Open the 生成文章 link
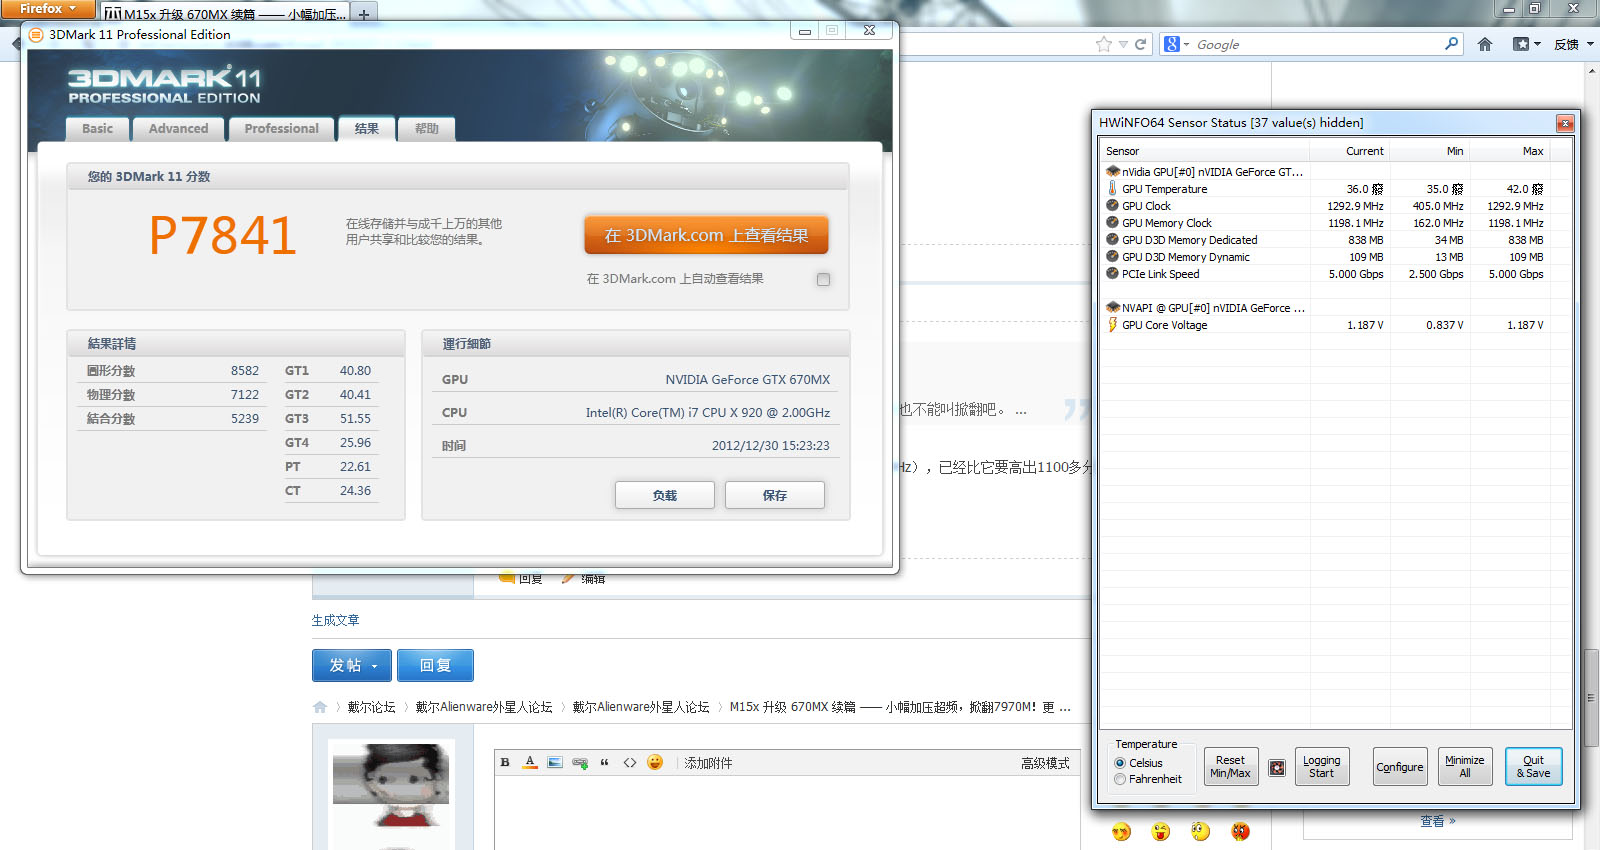The width and height of the screenshot is (1600, 850). coord(335,621)
